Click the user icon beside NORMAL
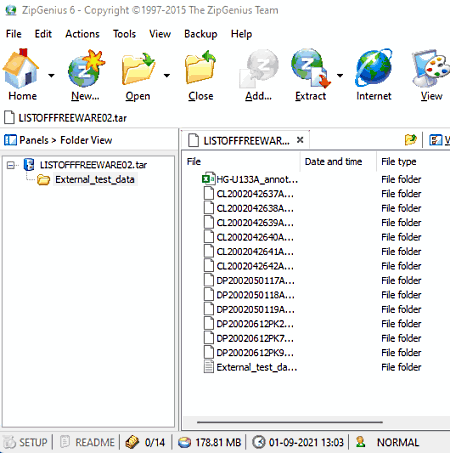This screenshot has height=453, width=450. coord(360,442)
